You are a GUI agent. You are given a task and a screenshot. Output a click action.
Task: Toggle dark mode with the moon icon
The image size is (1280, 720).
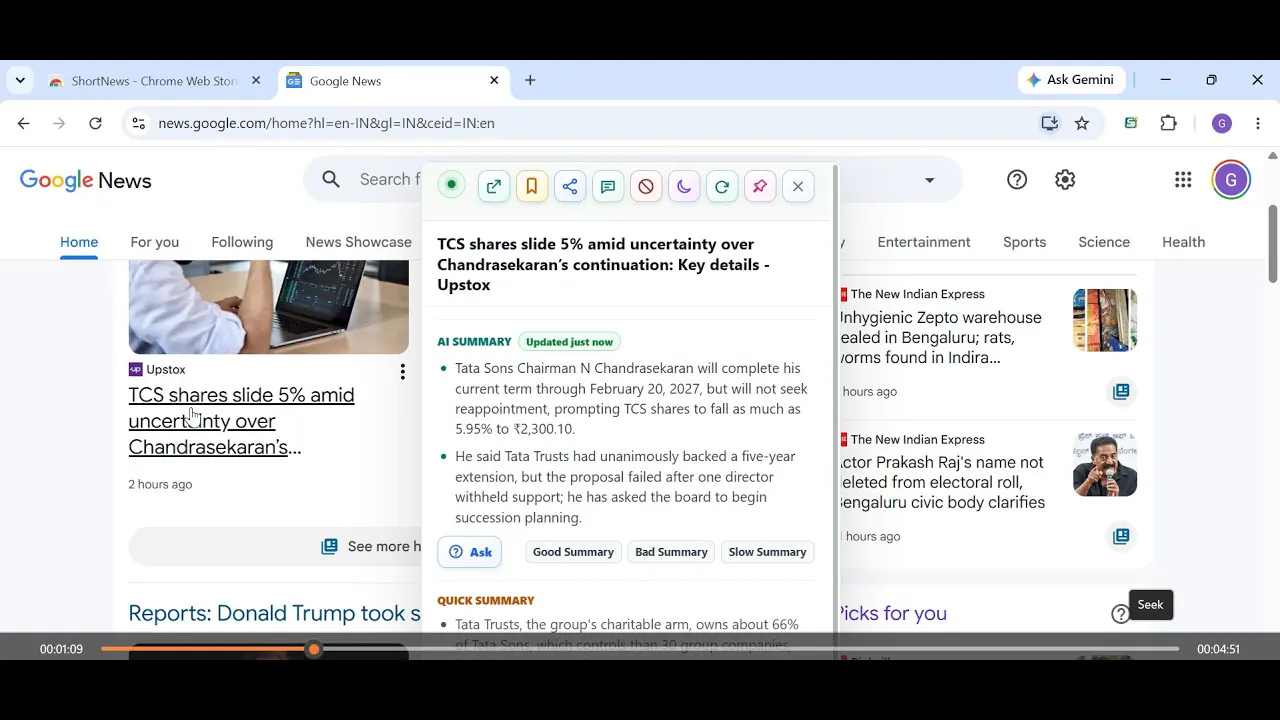tap(684, 186)
